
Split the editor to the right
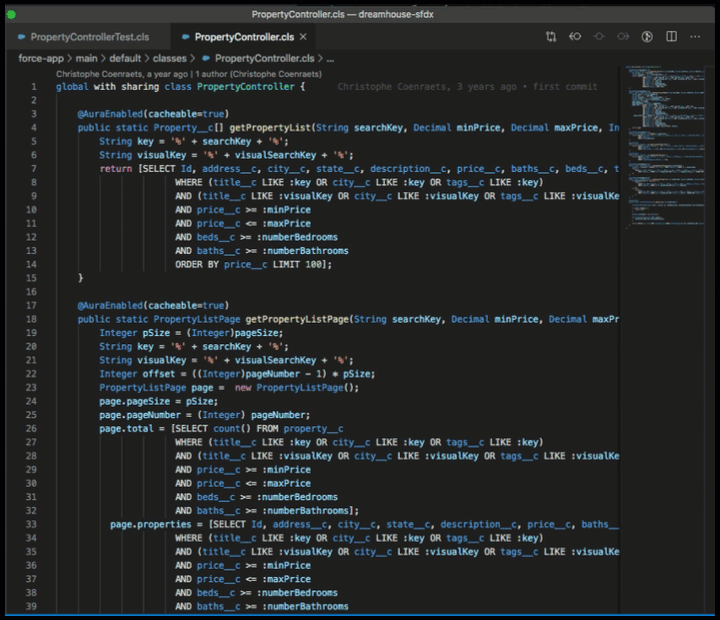coord(671,36)
